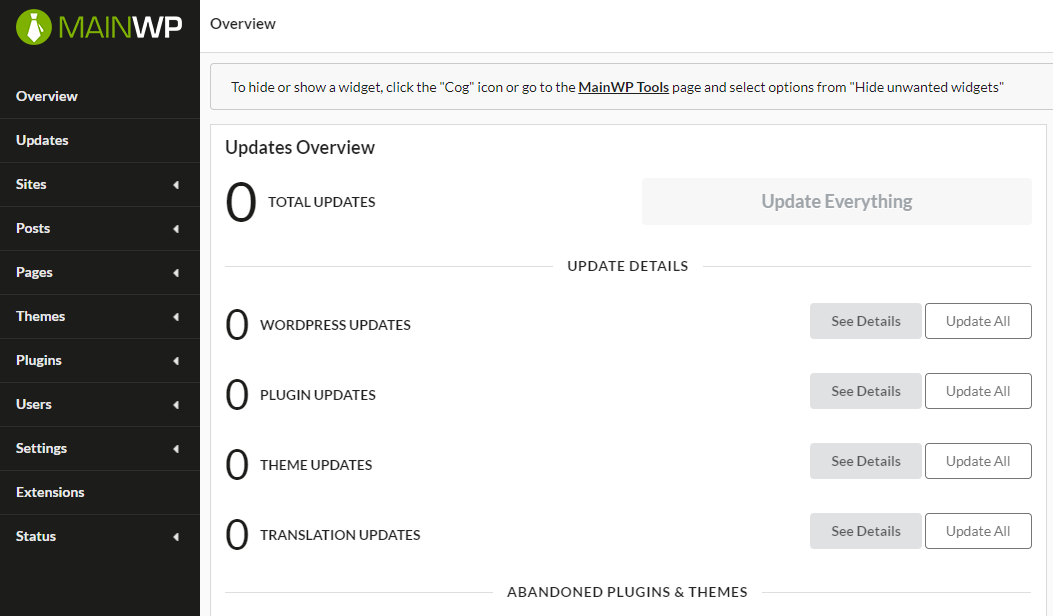The width and height of the screenshot is (1053, 616).
Task: Open the MainWP Tools link
Action: tap(623, 87)
